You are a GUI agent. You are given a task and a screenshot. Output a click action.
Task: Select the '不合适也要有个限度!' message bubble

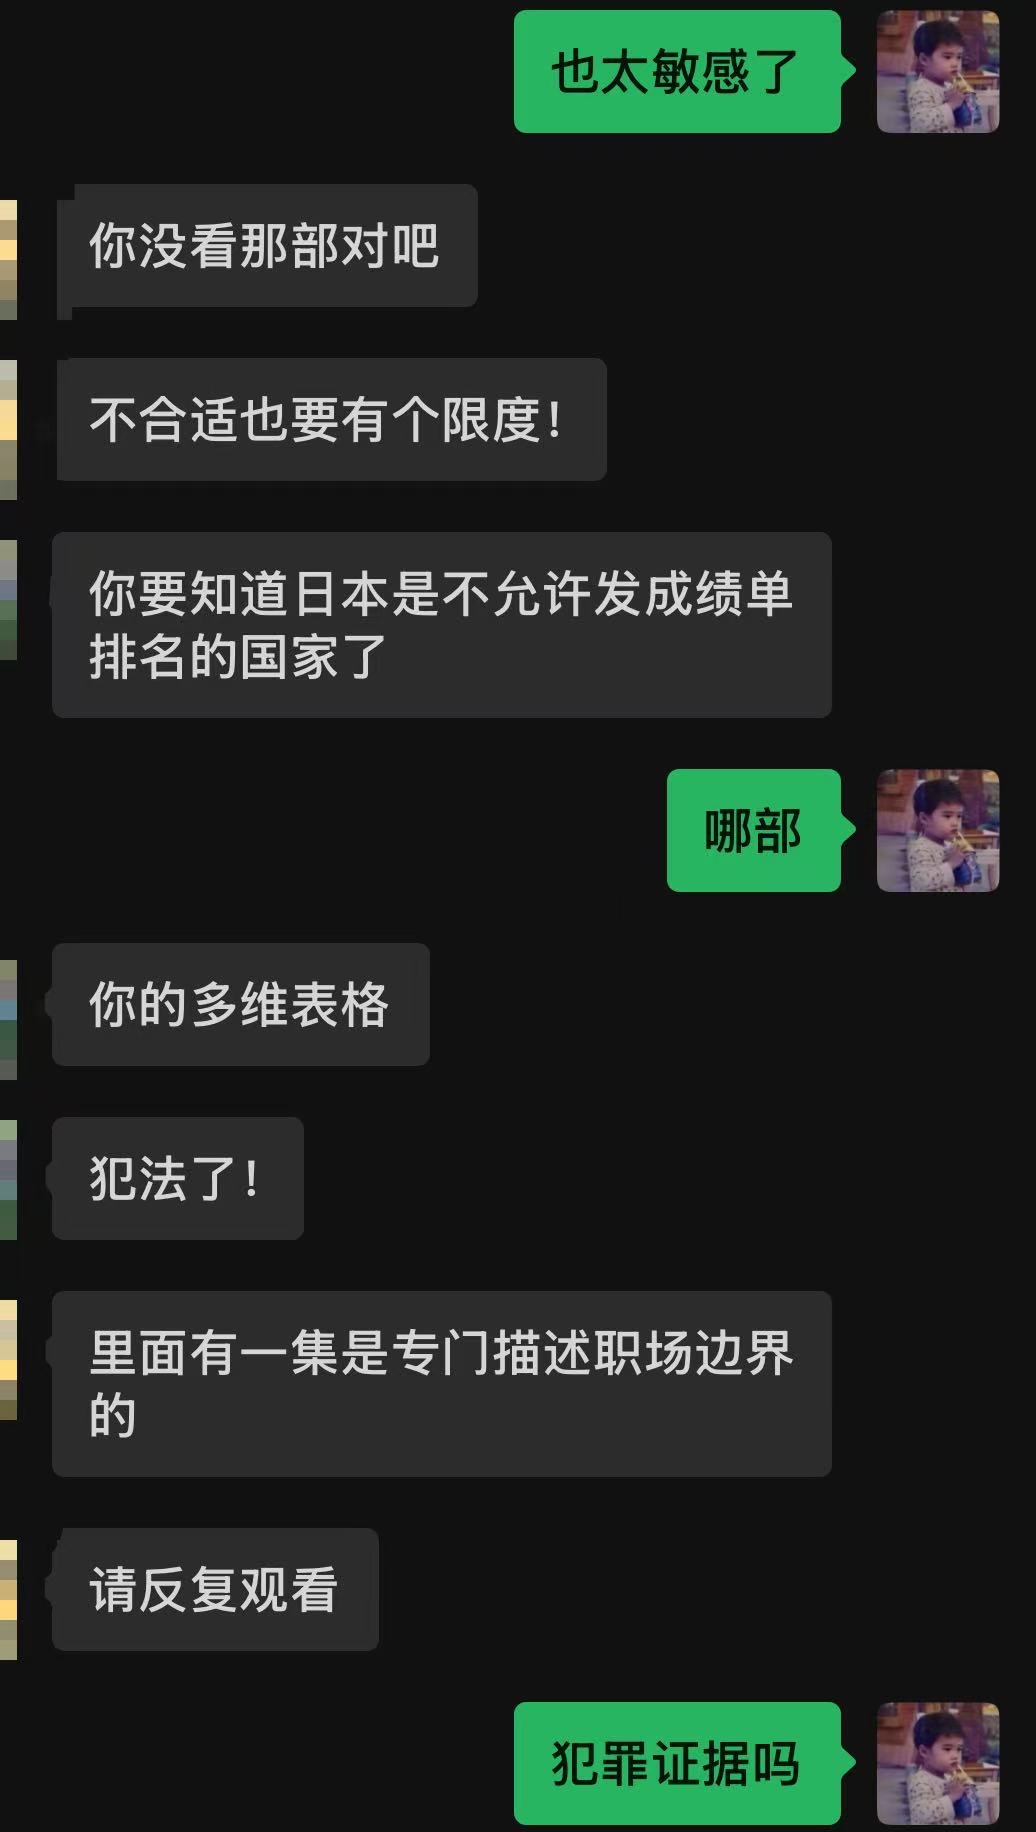332,419
